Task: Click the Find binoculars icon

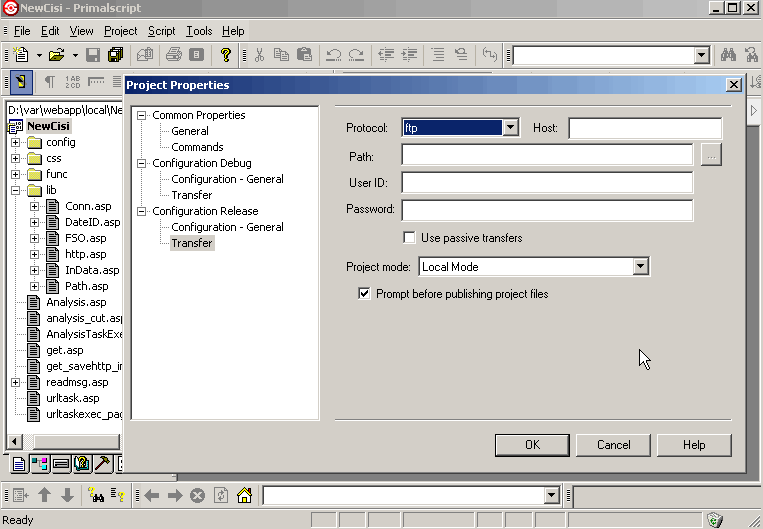Action: point(728,55)
